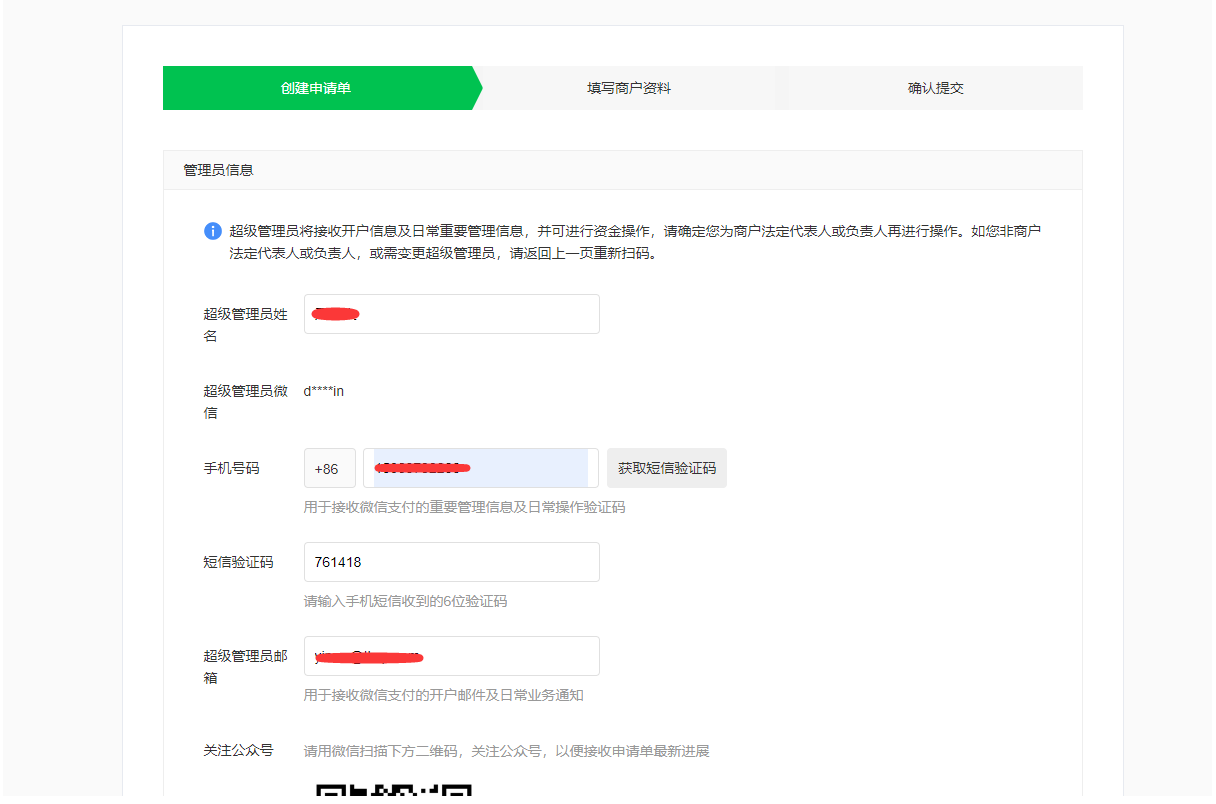
Task: Click the 请输入手机短信收到的6位验证码 hint
Action: tap(405, 601)
